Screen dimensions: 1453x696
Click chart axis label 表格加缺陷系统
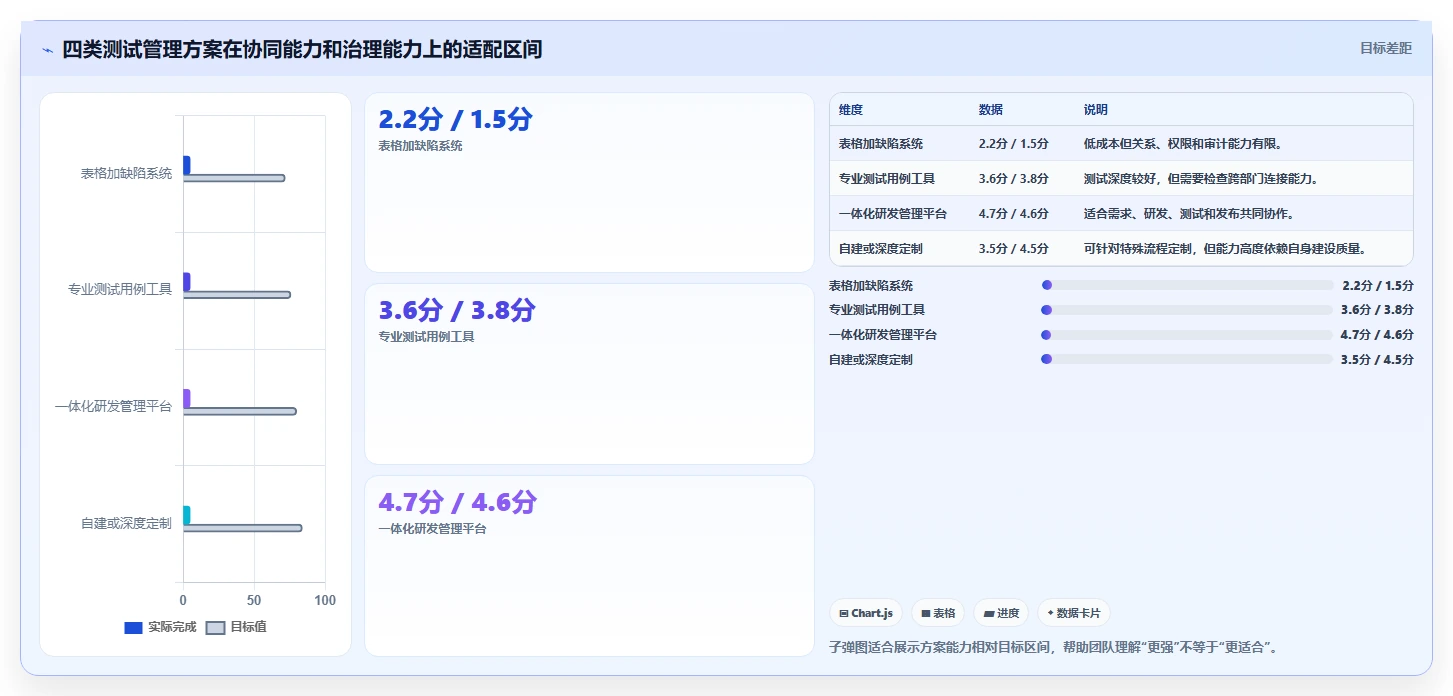point(126,174)
